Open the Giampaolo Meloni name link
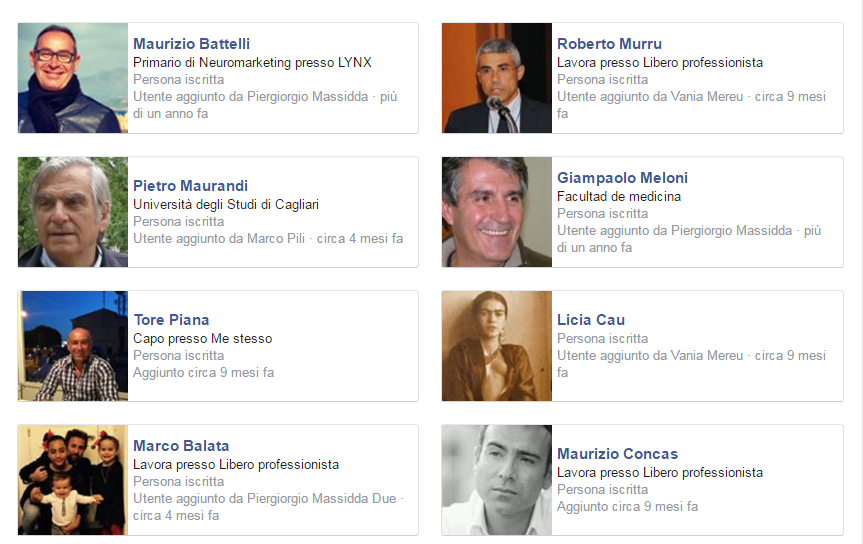This screenshot has height=544, width=863. tap(622, 178)
